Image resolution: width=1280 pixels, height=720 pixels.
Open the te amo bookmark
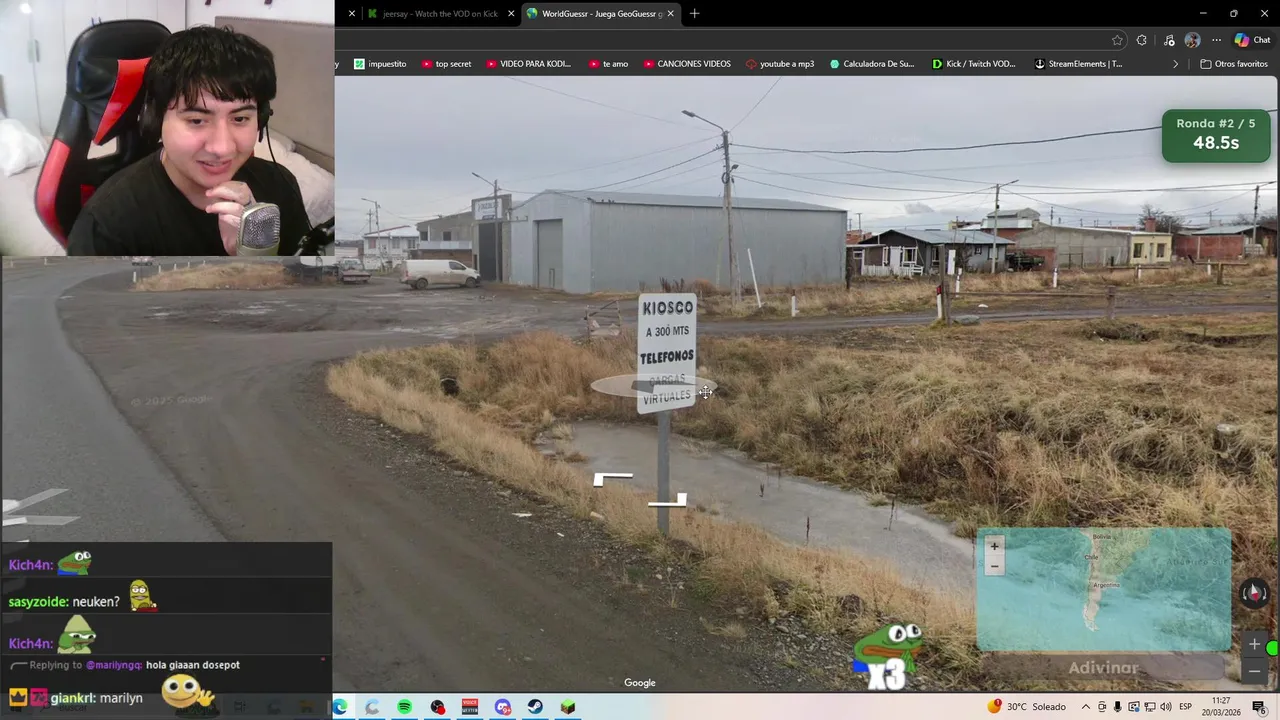pyautogui.click(x=608, y=64)
